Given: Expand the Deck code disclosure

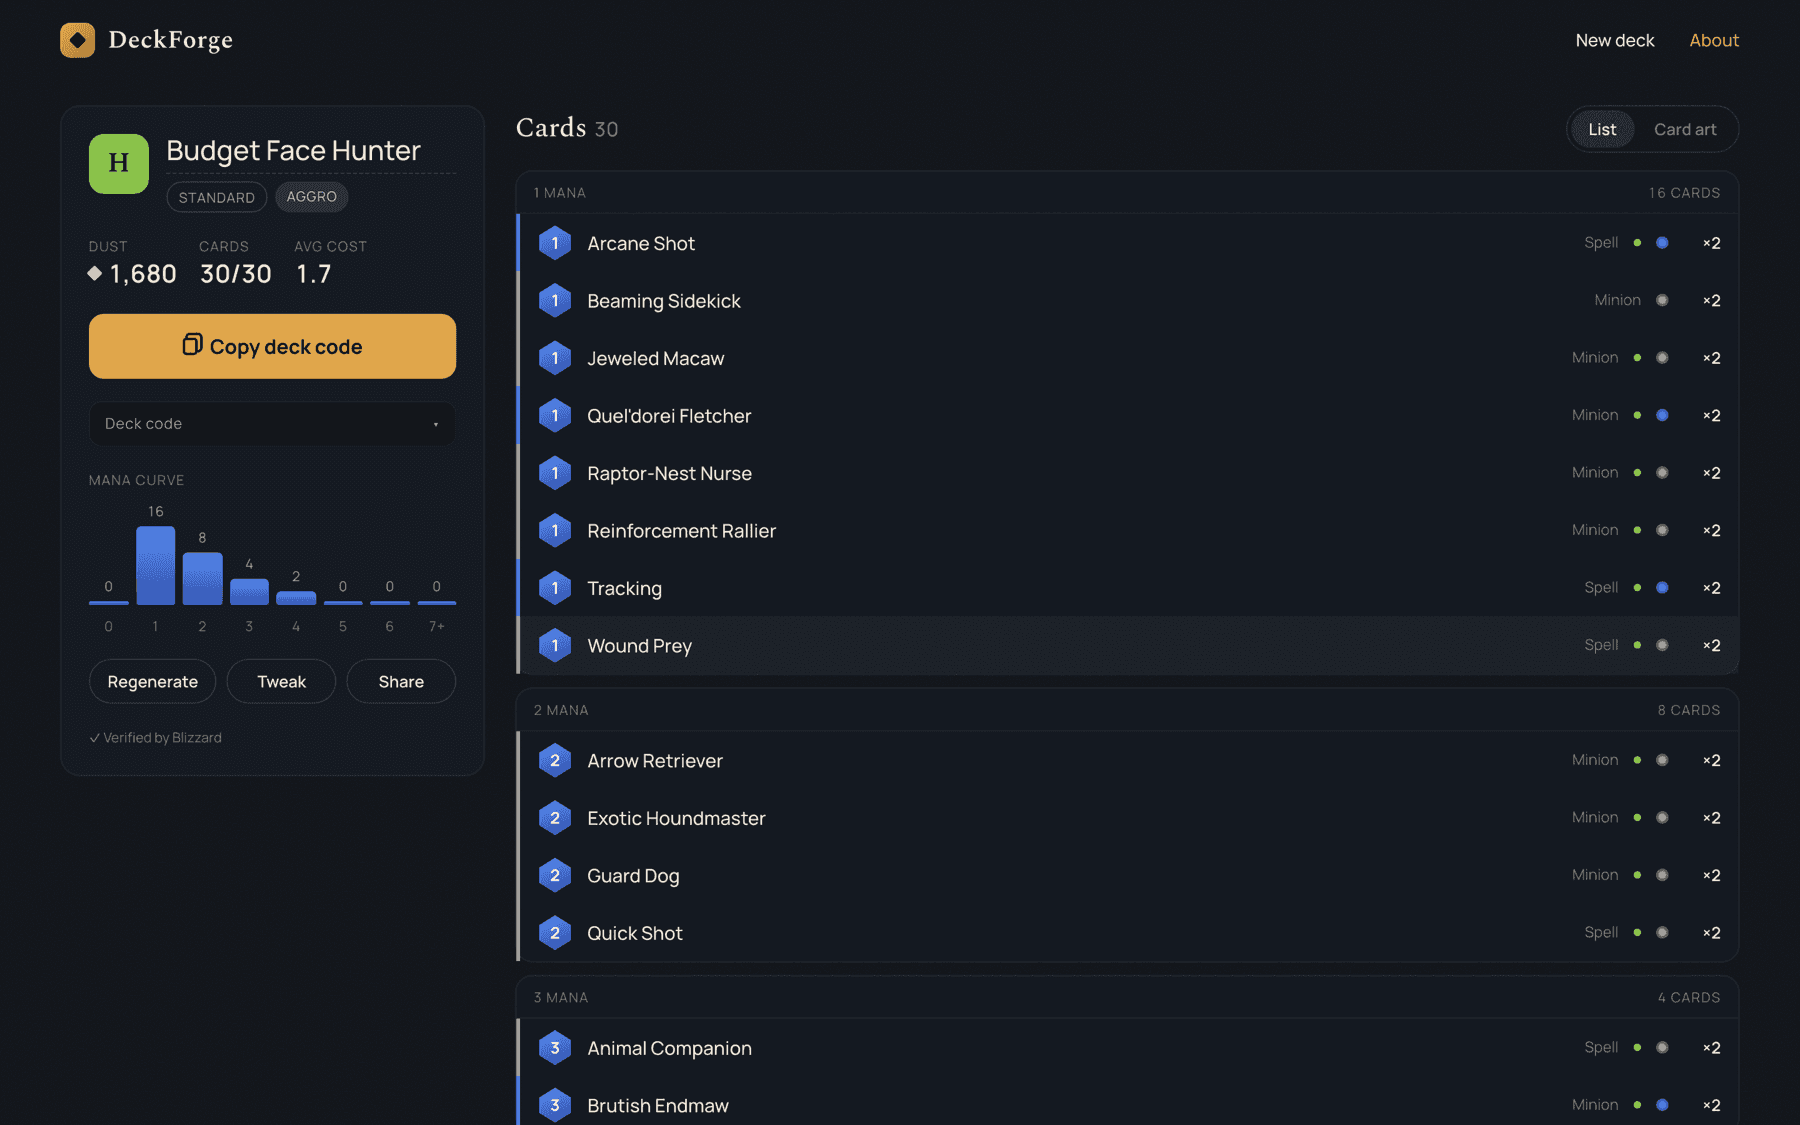Looking at the screenshot, I should point(272,424).
